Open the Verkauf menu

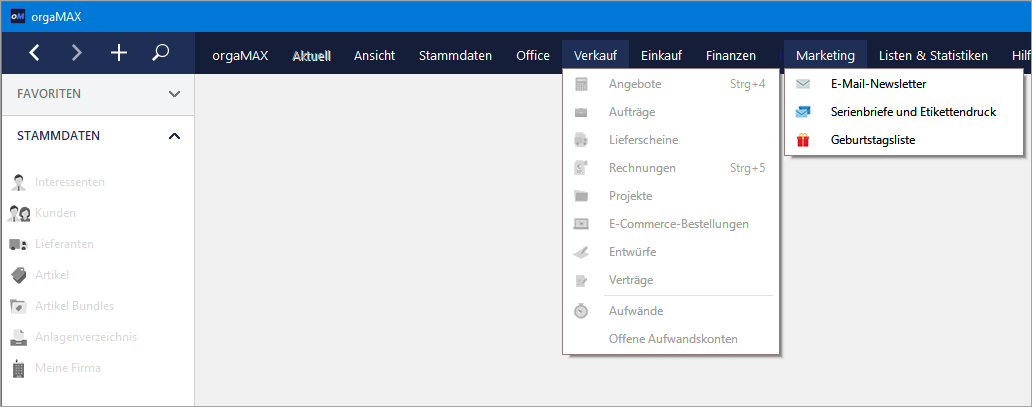coord(595,55)
